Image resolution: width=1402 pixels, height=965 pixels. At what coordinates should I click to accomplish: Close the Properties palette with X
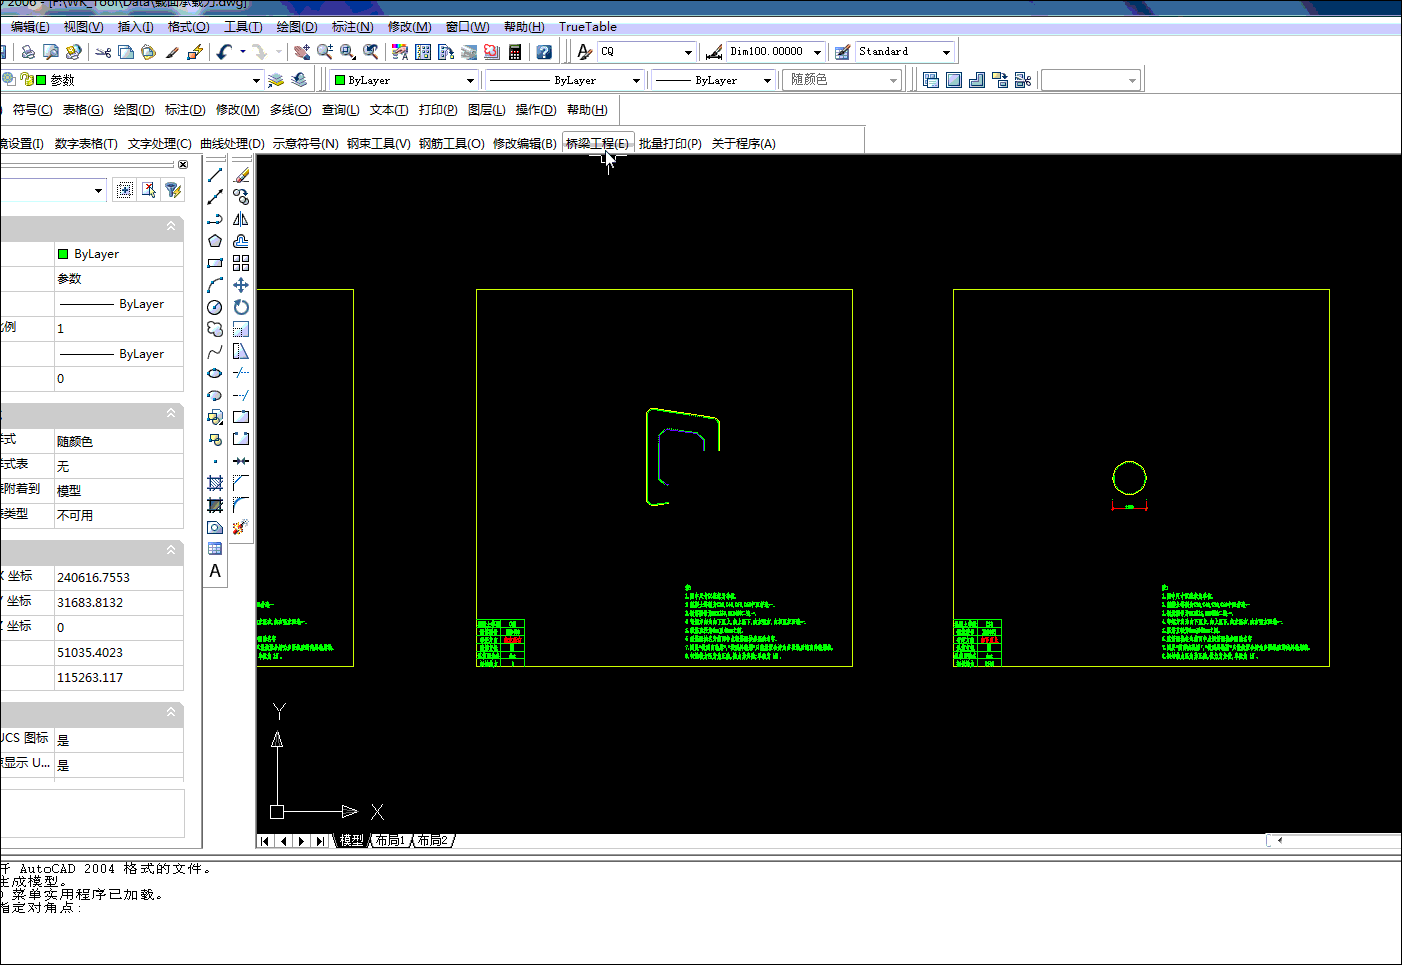click(x=183, y=164)
